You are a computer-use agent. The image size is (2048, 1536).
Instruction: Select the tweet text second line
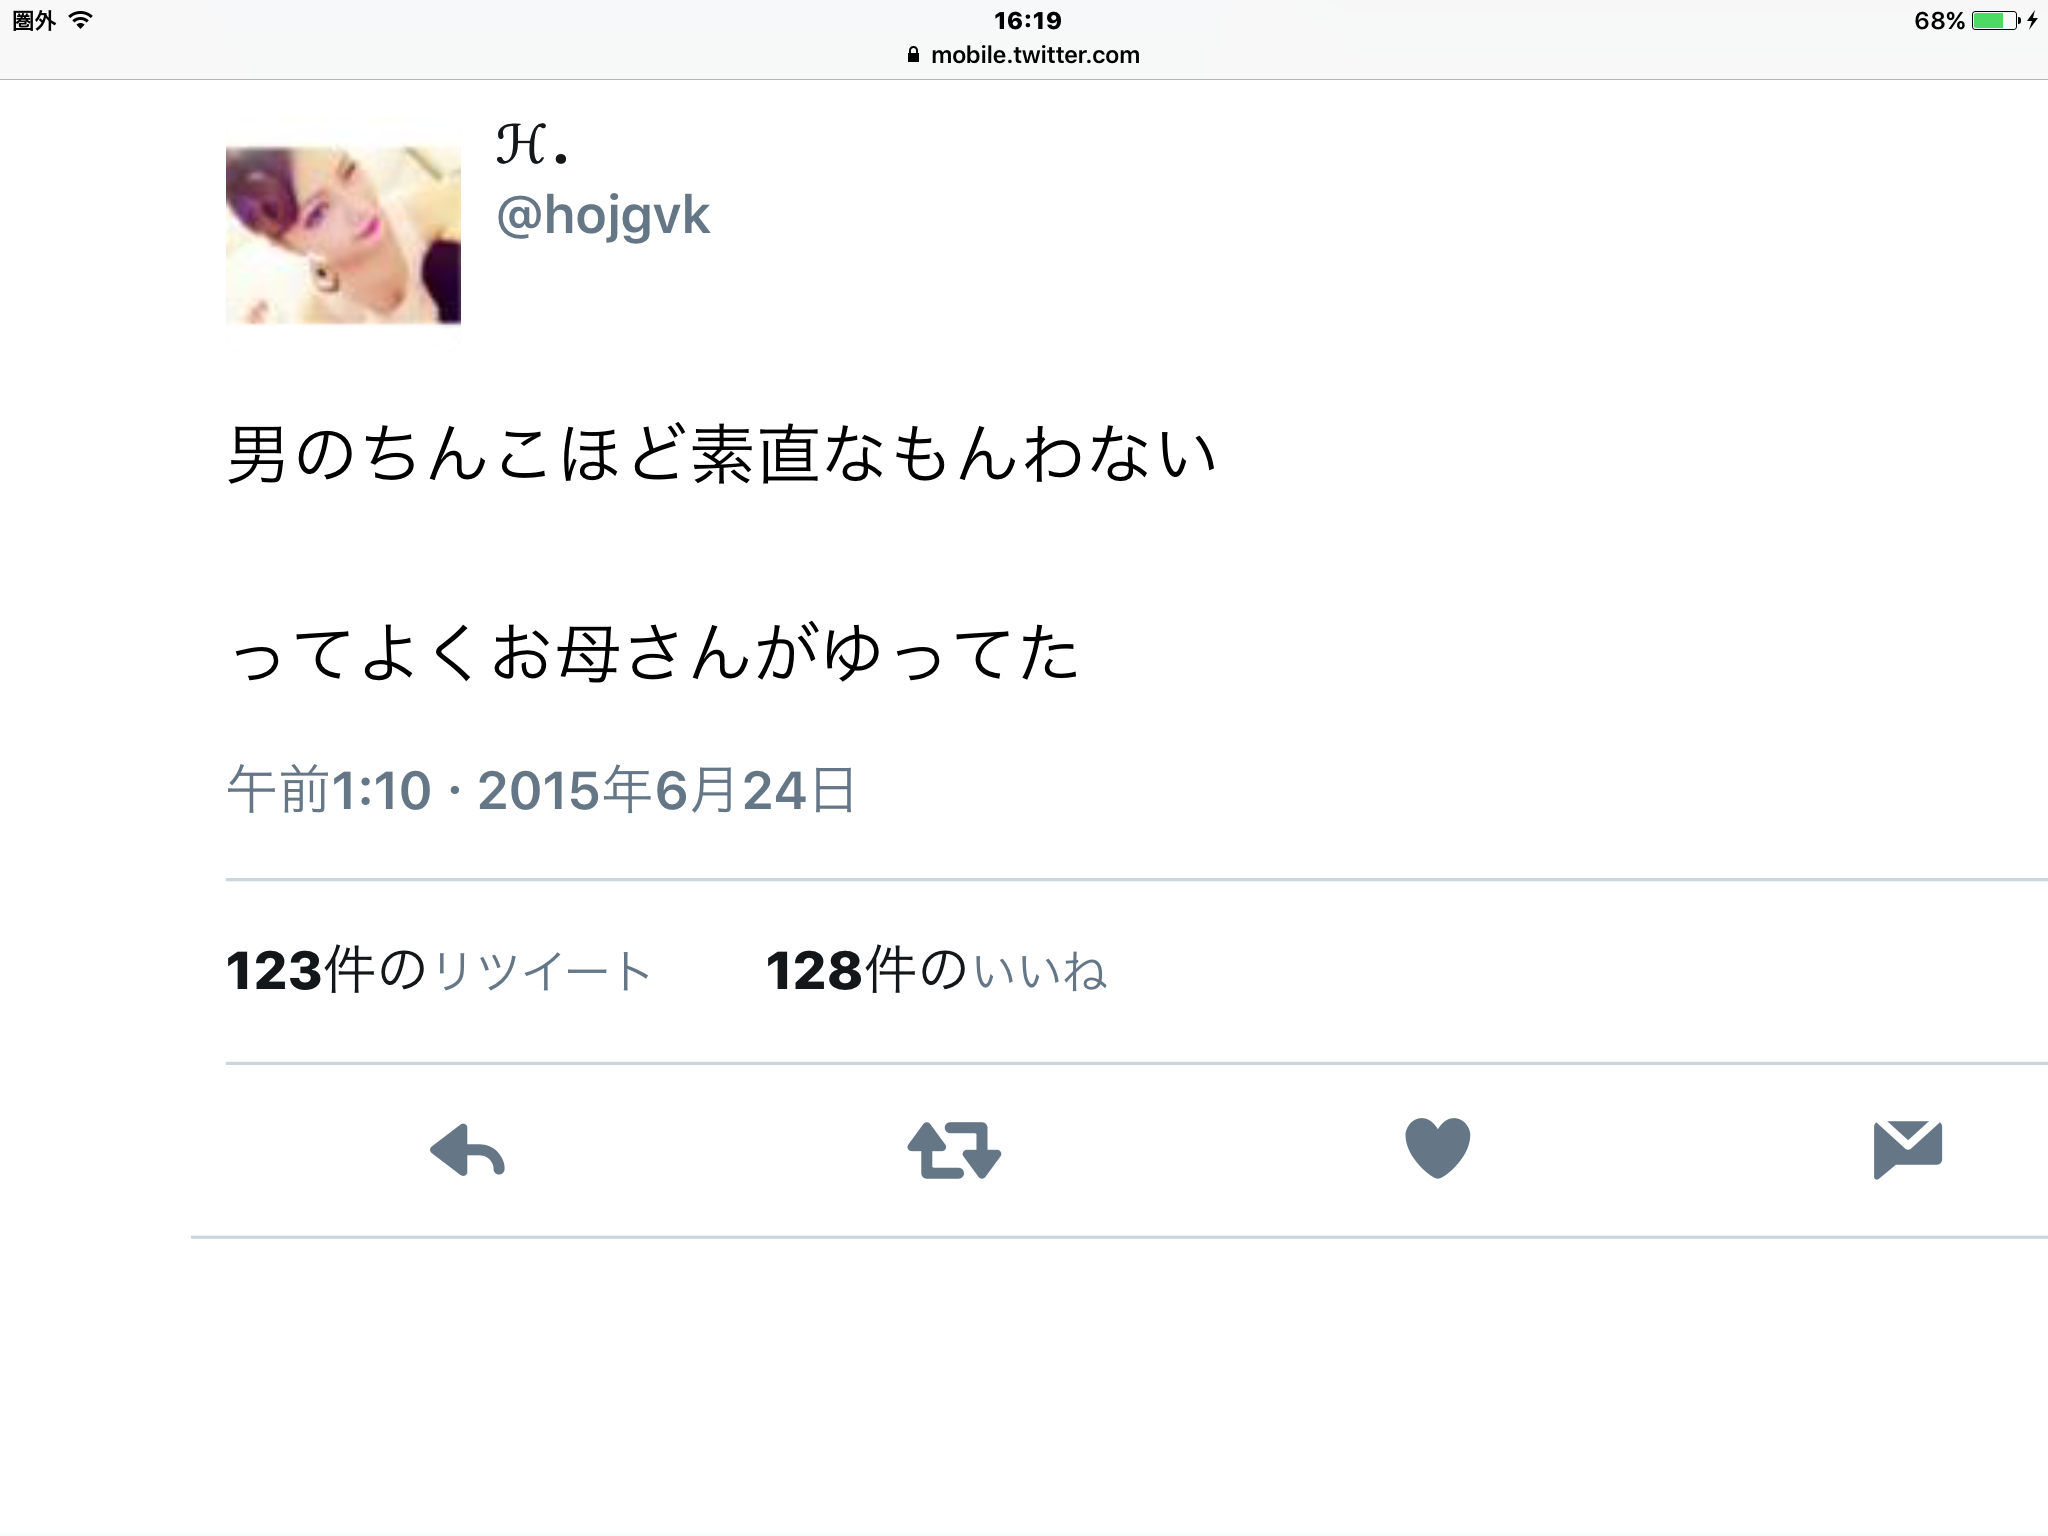coord(654,653)
